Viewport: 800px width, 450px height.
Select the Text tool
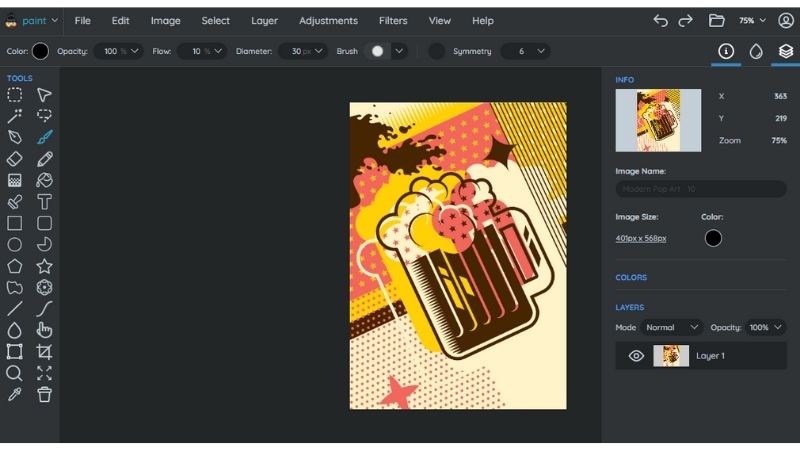44,202
